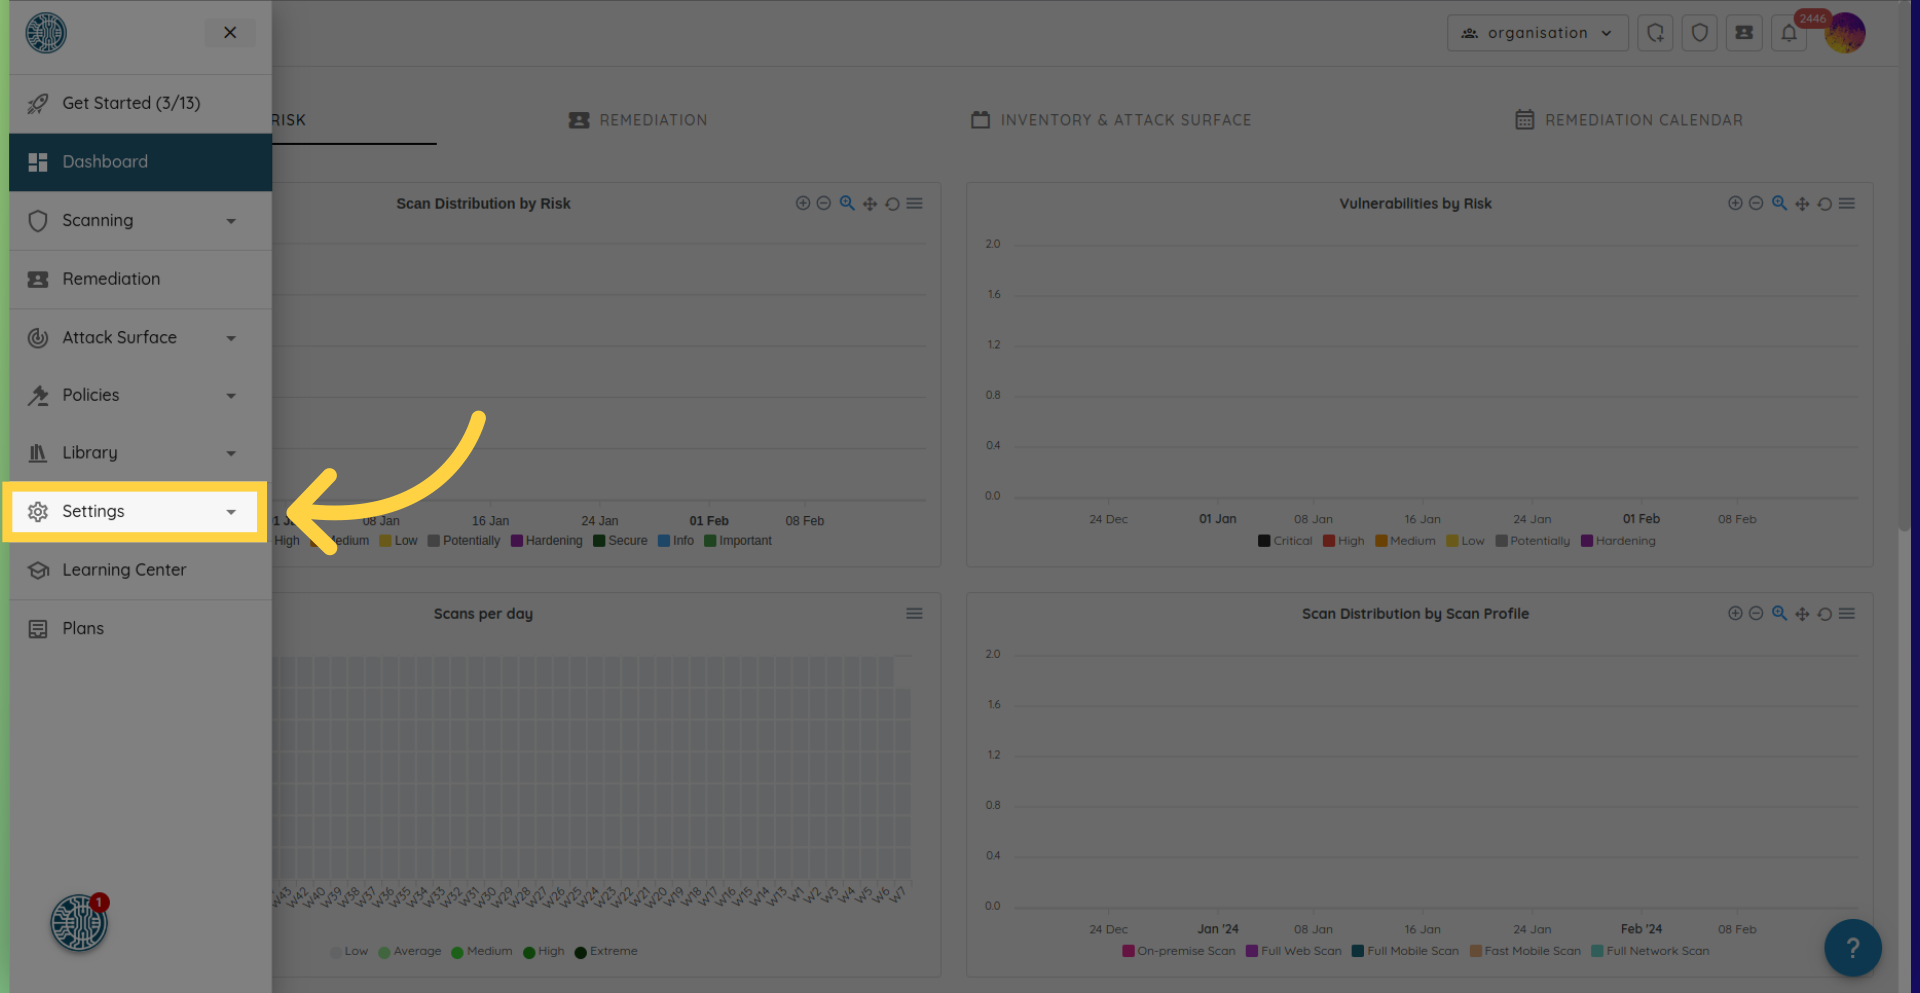Open the organisation dropdown
Viewport: 1920px width, 993px height.
point(1537,33)
